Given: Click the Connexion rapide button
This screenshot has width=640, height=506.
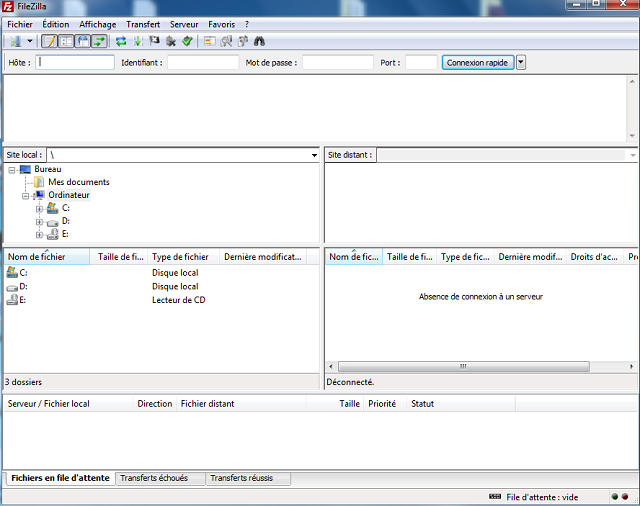Looking at the screenshot, I should pyautogui.click(x=478, y=62).
